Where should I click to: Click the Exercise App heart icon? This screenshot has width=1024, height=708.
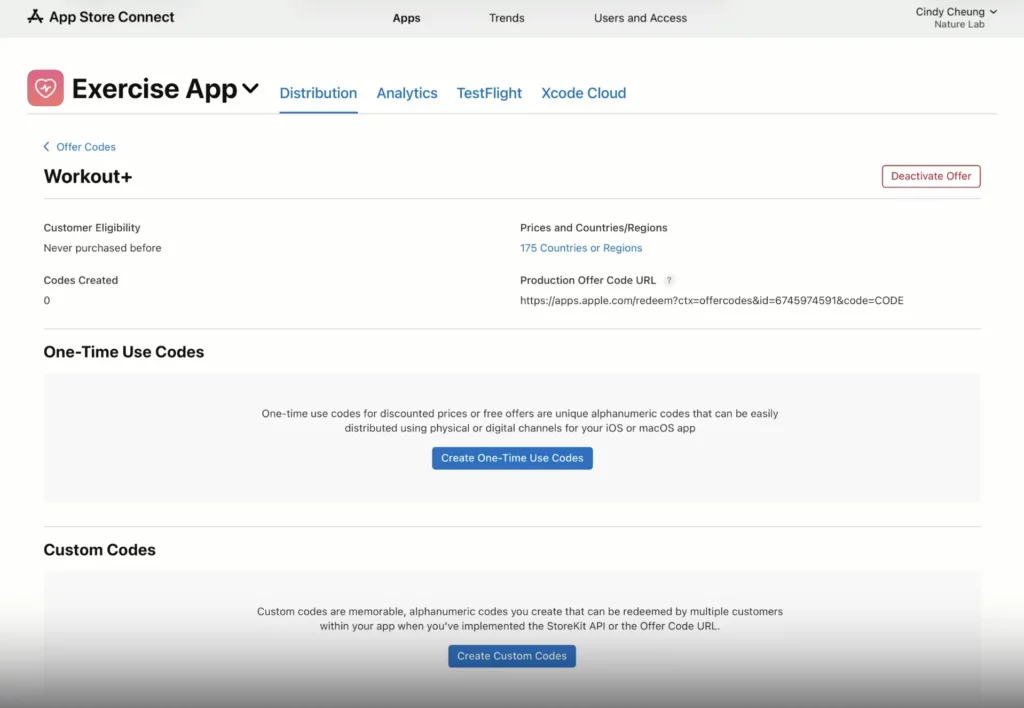pyautogui.click(x=46, y=88)
